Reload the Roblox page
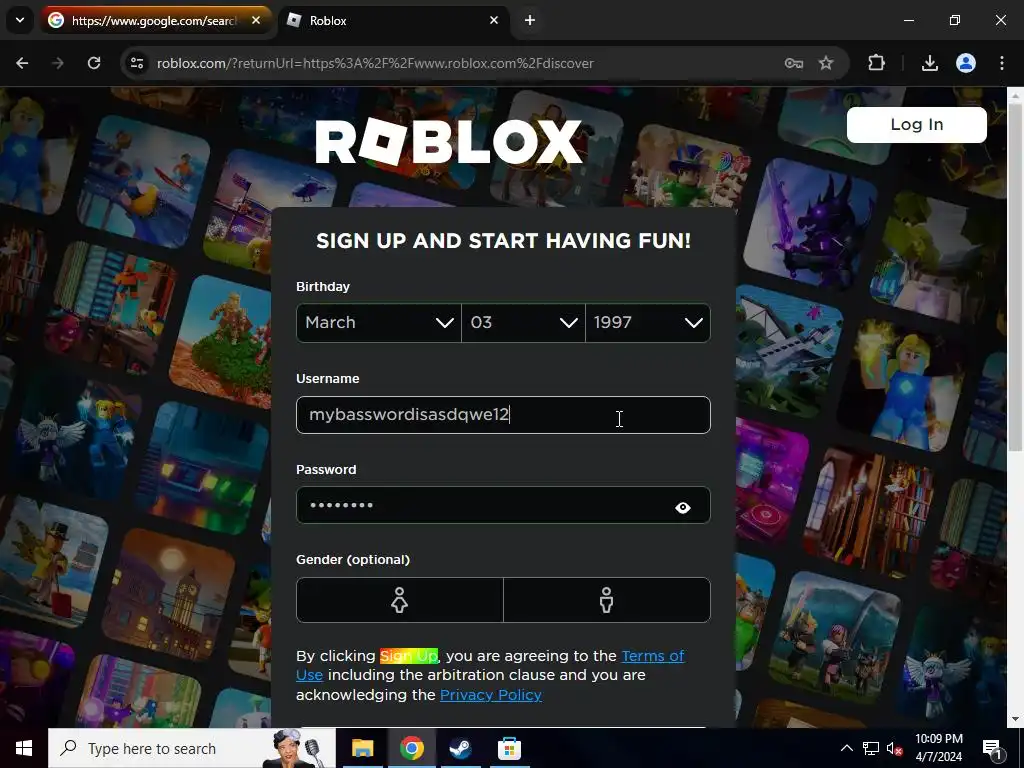 94,63
